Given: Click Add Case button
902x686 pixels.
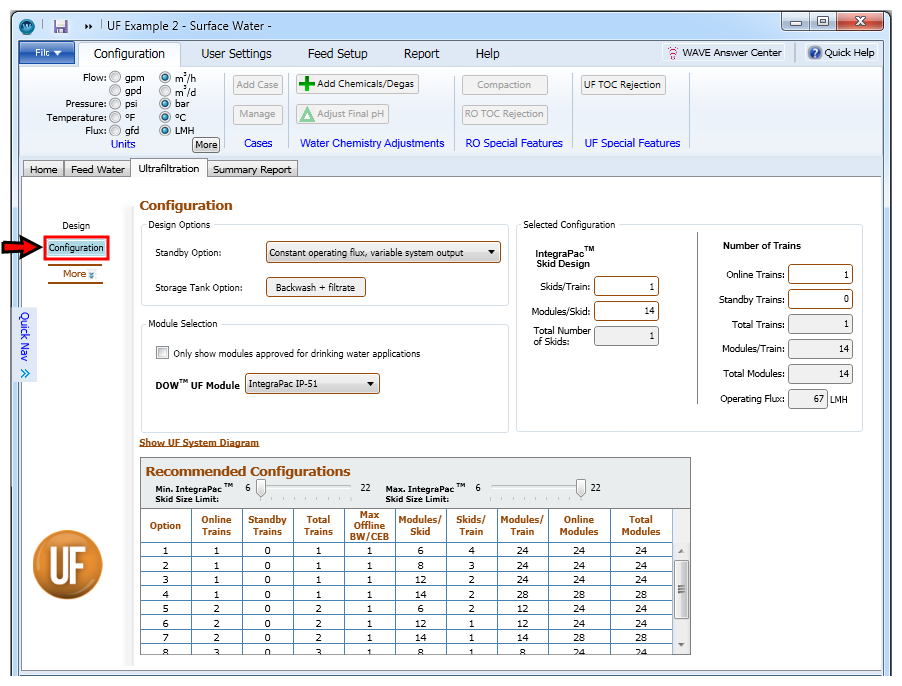Looking at the screenshot, I should 257,85.
